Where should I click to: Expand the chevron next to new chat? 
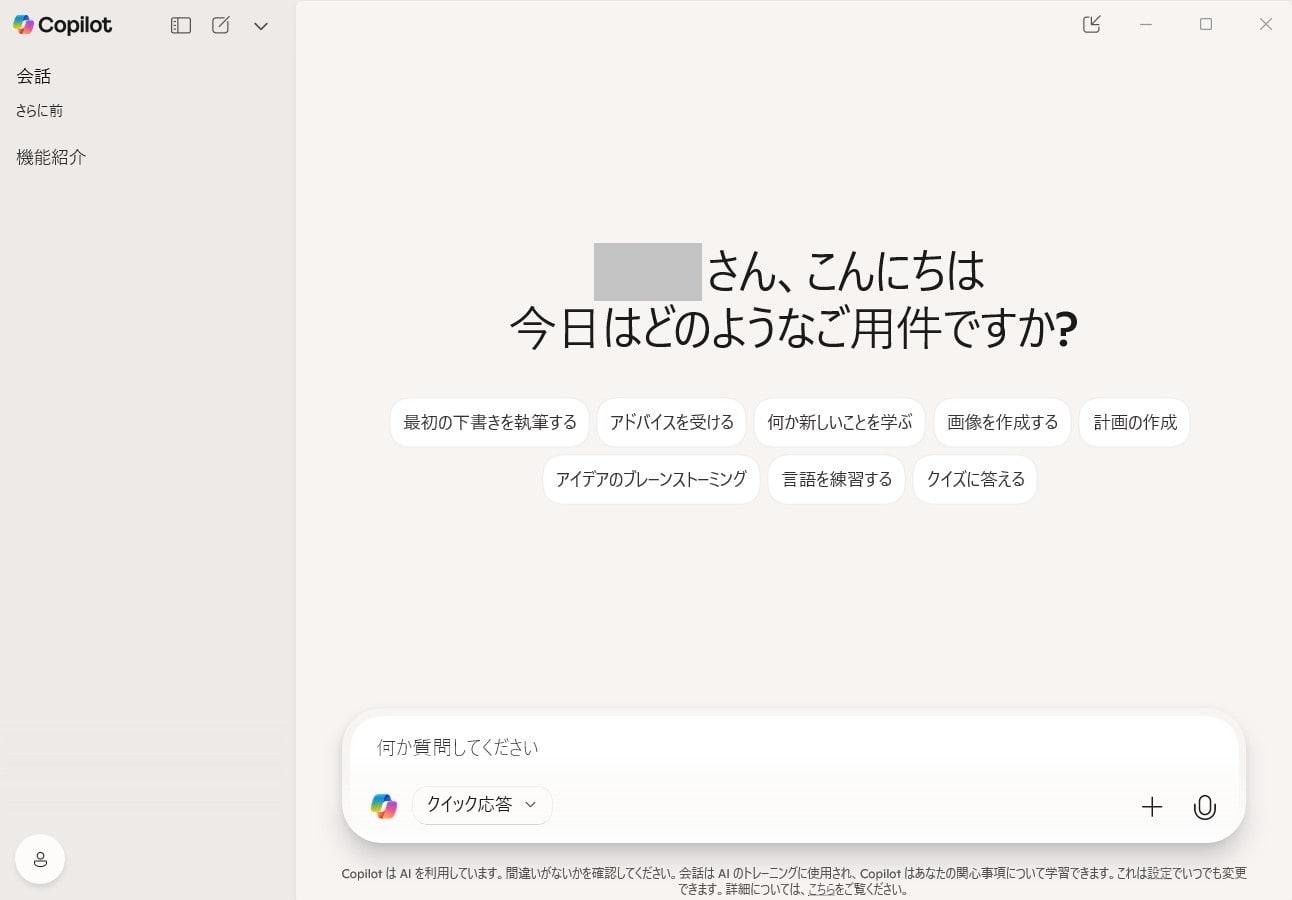click(260, 25)
